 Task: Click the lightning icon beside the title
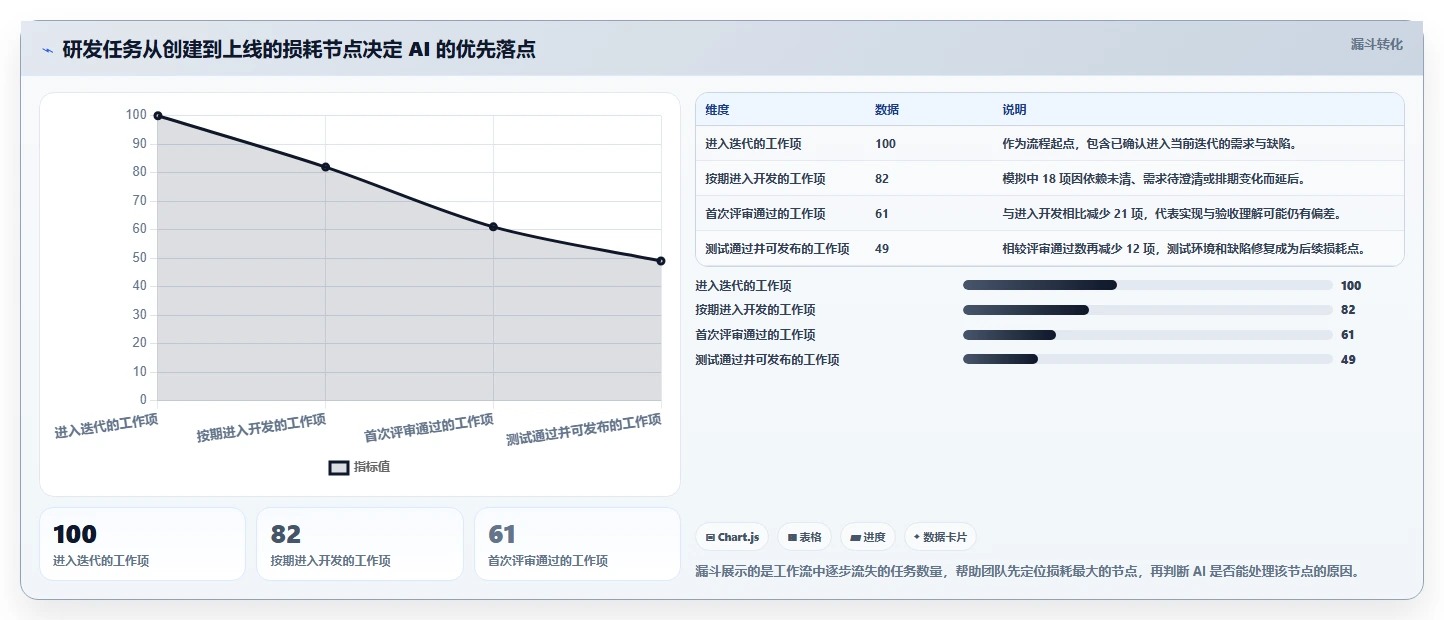tap(48, 50)
